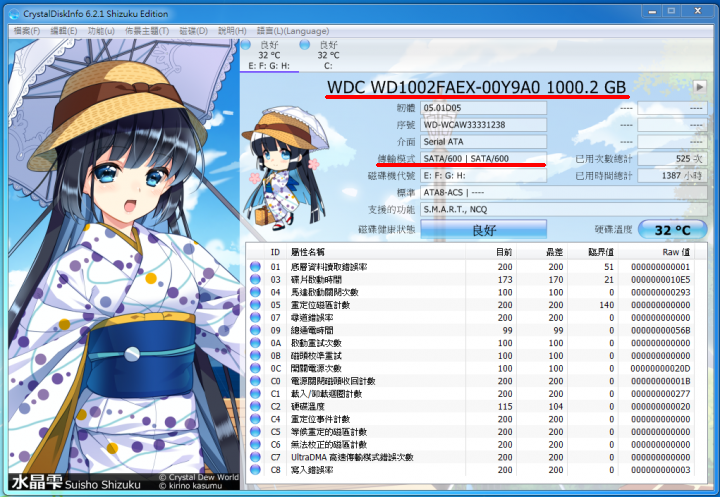Click the 良好 health status button

pos(484,230)
